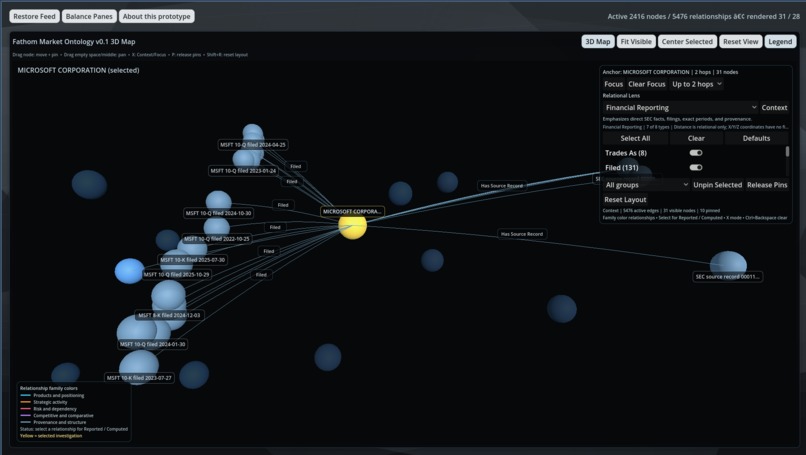Screen dimensions: 806x455
Task: Click the lower Has Source Record edge label
Action: click(x=522, y=234)
